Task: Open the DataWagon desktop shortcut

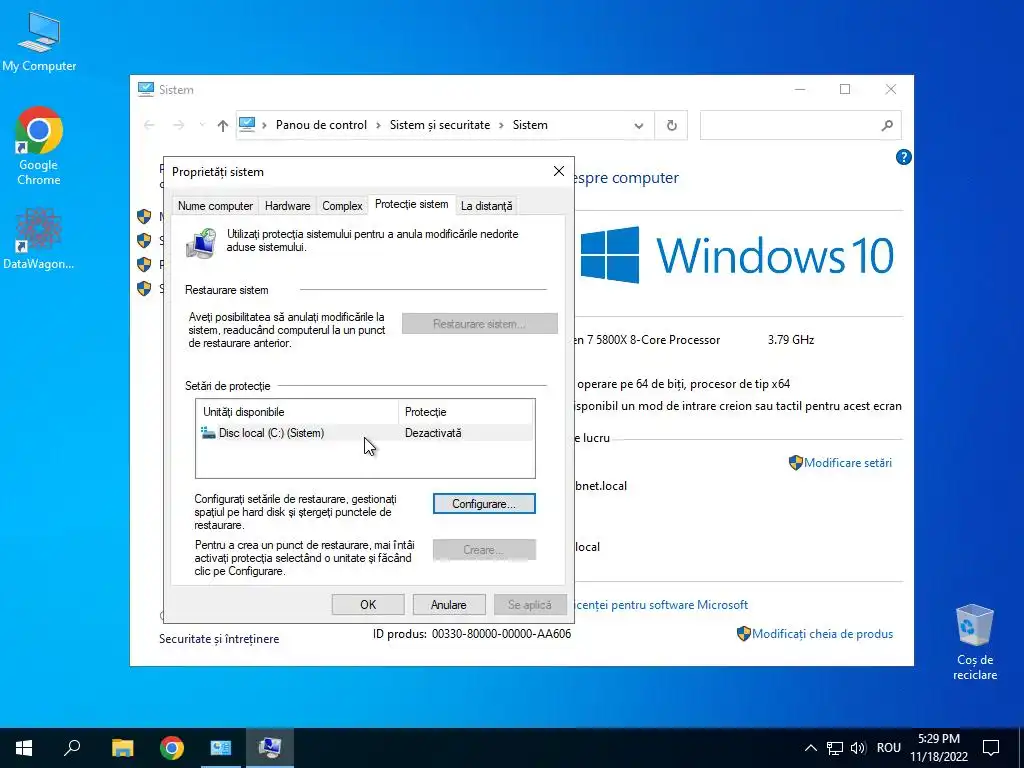Action: [x=39, y=239]
